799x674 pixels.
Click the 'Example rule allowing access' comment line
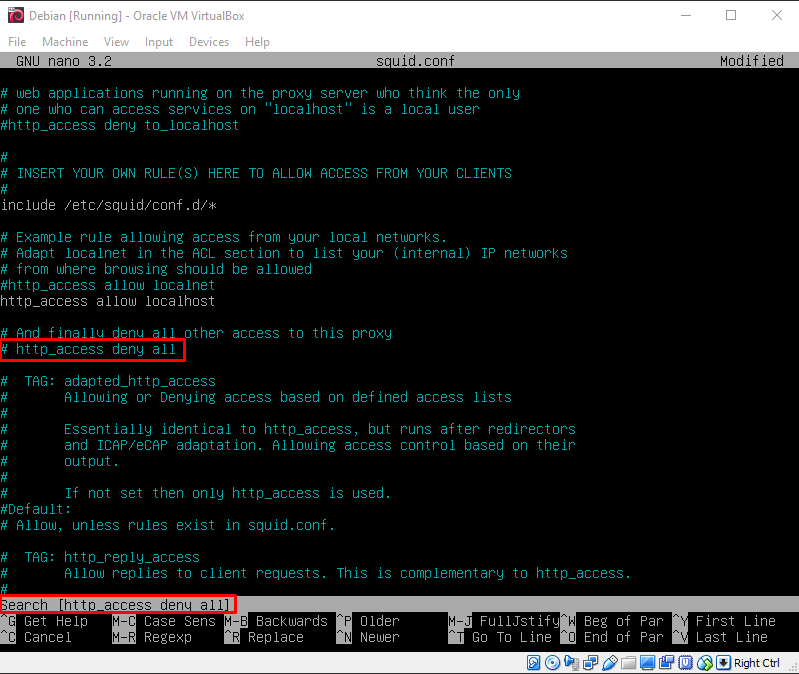click(x=224, y=237)
